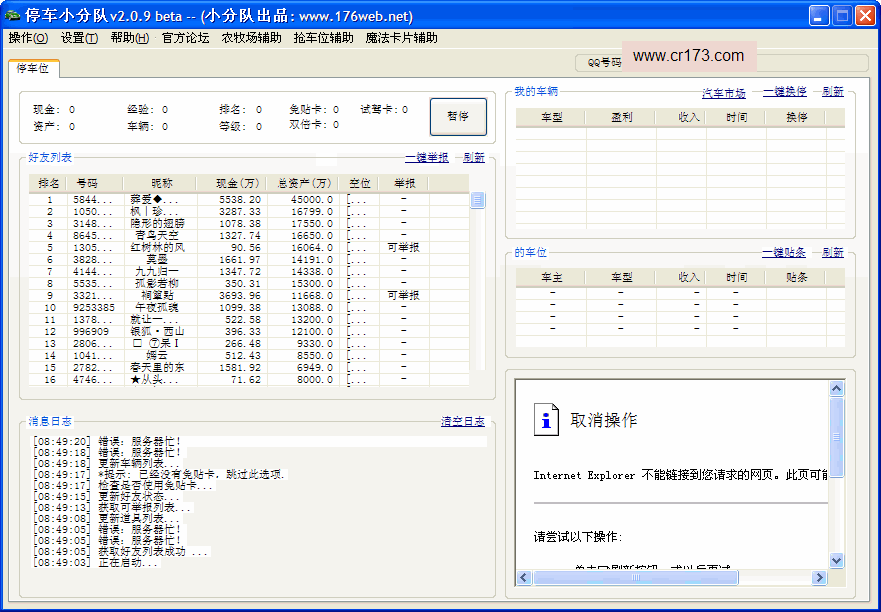Click 刷新 link above the friend list

[x=473, y=158]
